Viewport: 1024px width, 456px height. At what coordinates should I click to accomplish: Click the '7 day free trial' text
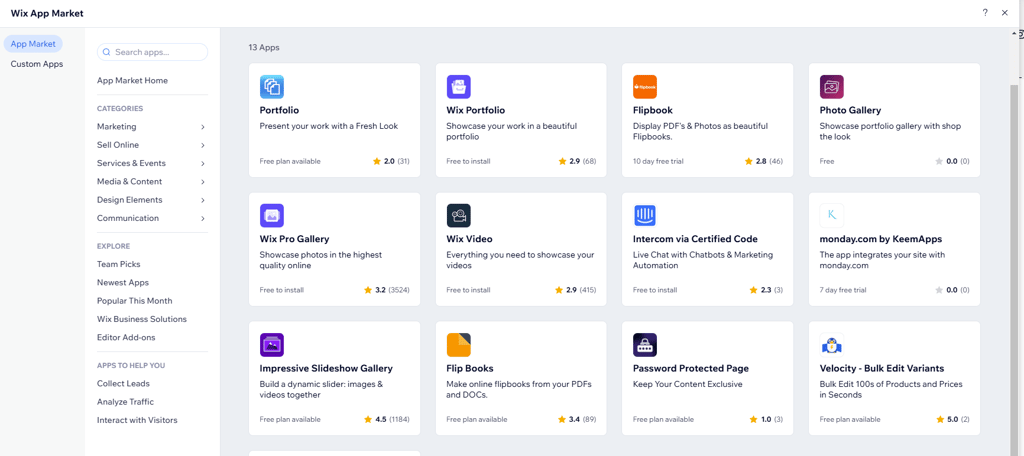[843, 290]
